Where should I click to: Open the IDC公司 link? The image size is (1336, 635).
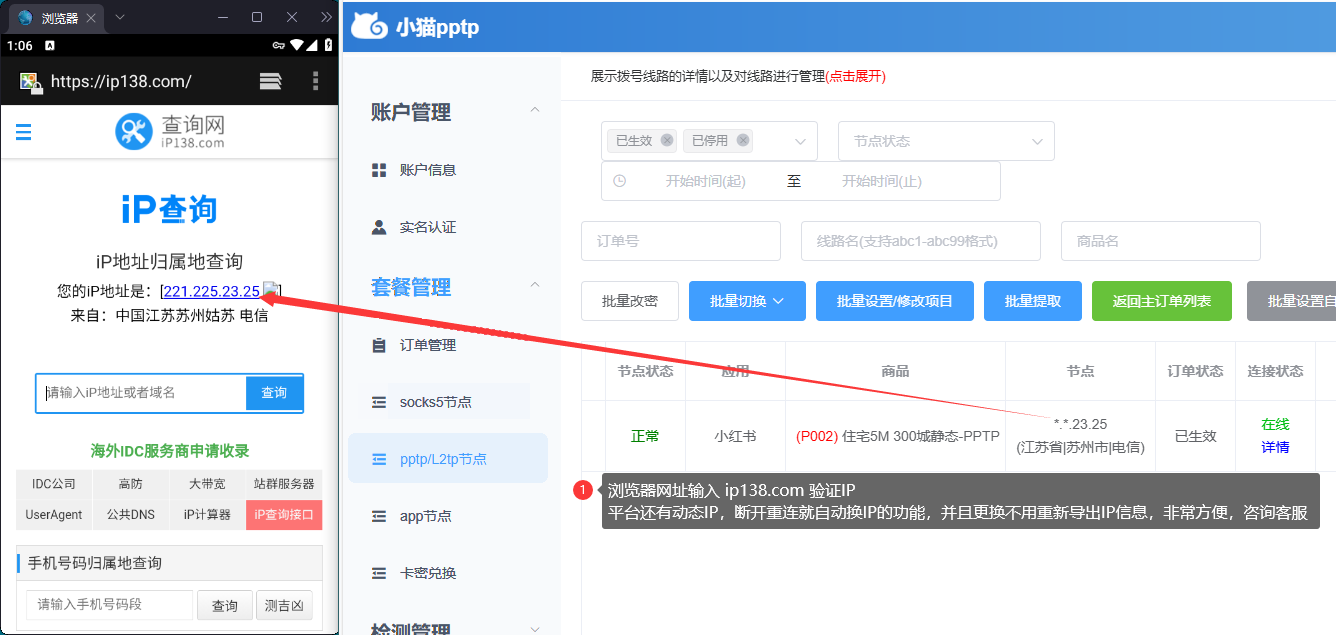(54, 484)
